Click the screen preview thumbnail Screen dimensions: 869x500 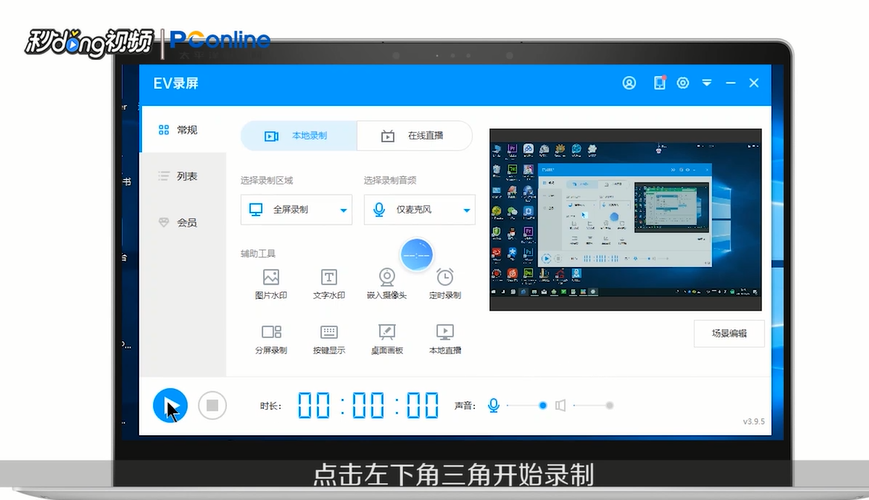tap(626, 220)
